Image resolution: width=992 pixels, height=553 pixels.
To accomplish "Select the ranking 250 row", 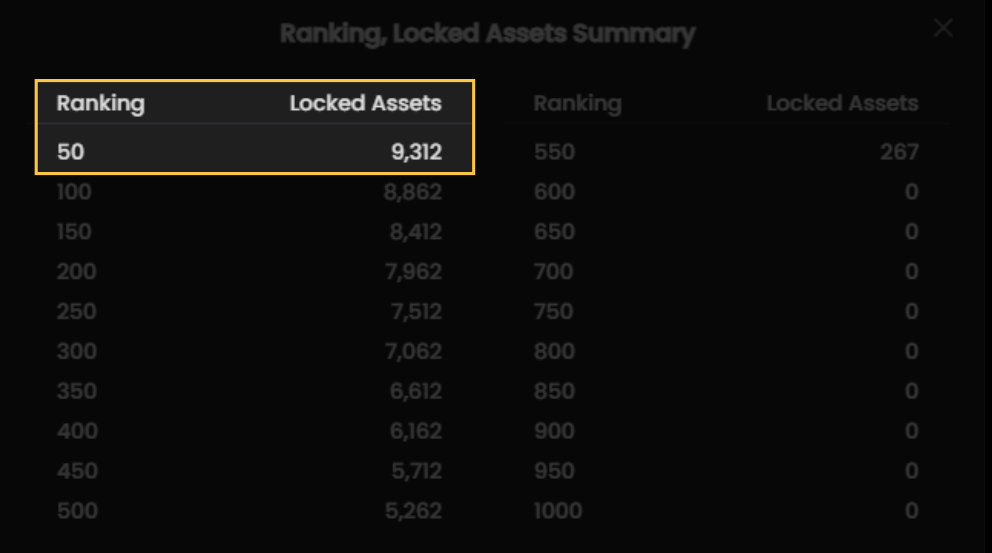I will [x=249, y=311].
